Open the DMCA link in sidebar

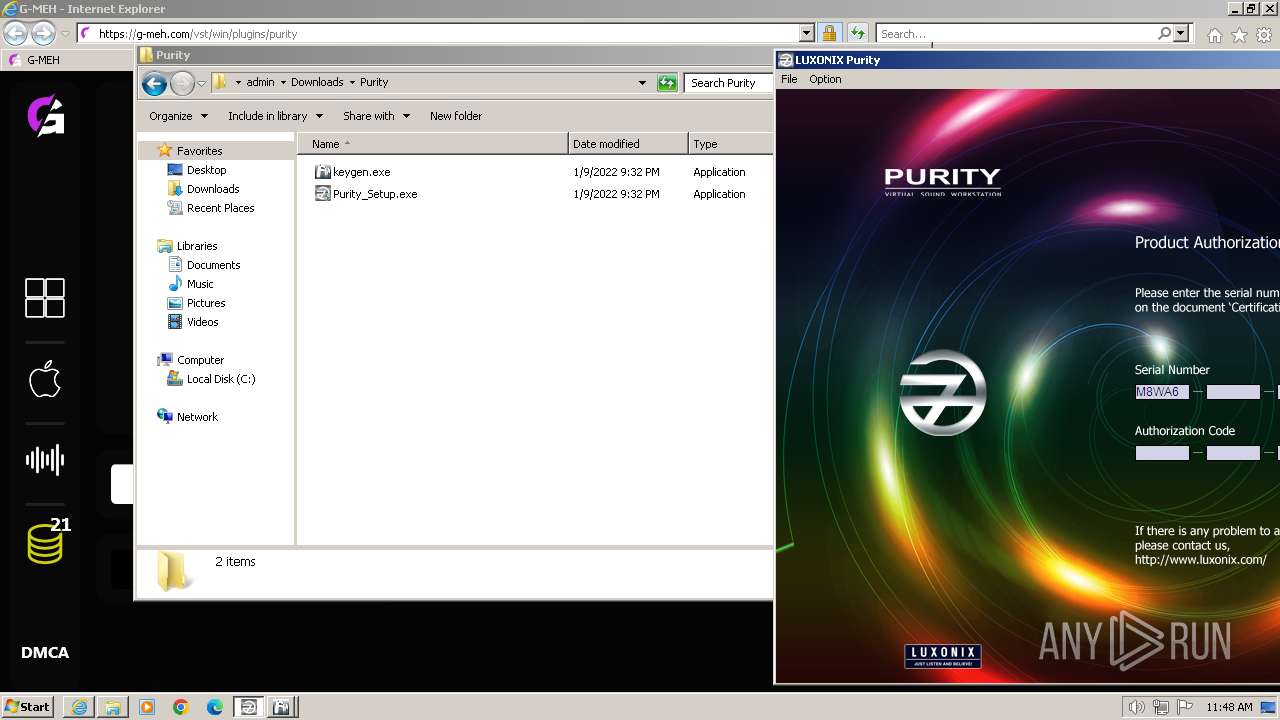45,653
